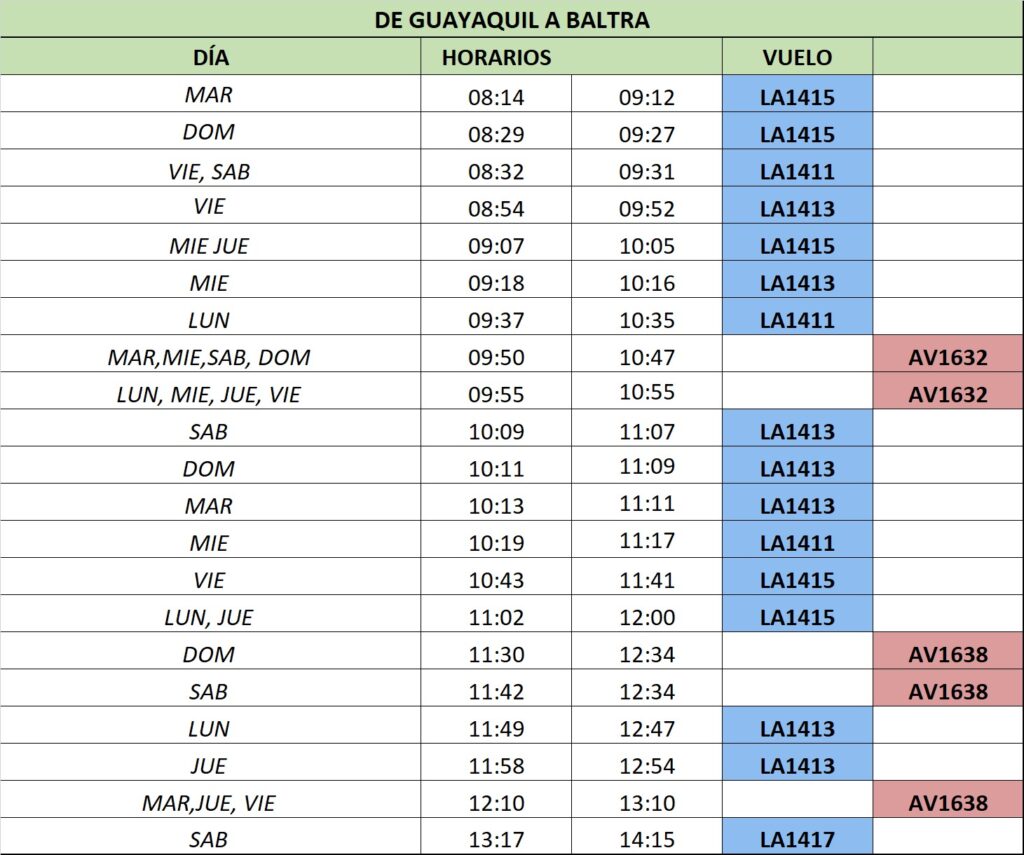Select the 08:14 departure time cell
This screenshot has width=1024, height=855.
point(496,97)
